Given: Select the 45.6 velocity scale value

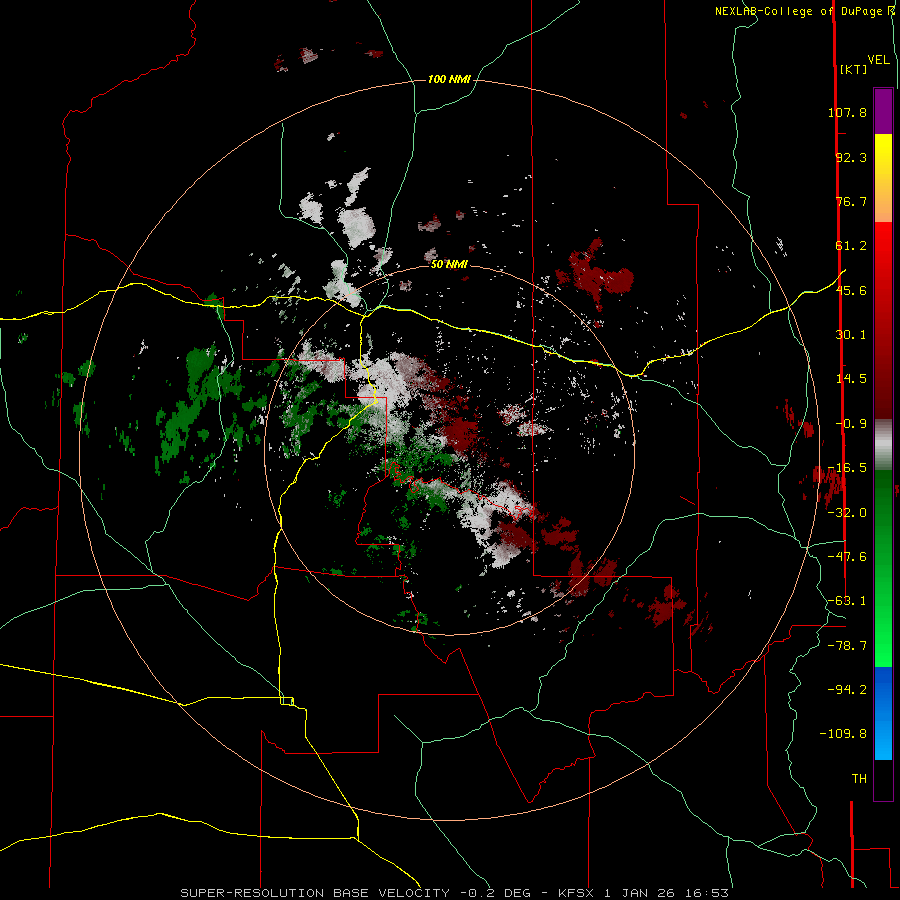Looking at the screenshot, I should click(x=851, y=290).
